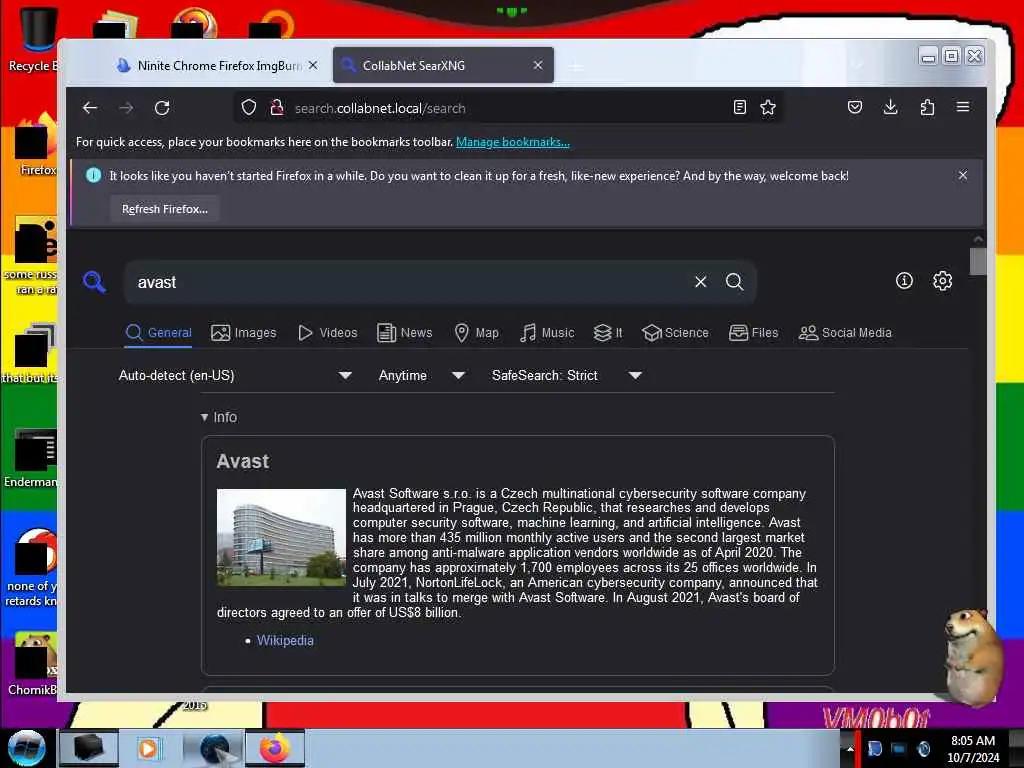Clear the avast search query
The width and height of the screenshot is (1024, 768).
coord(701,281)
